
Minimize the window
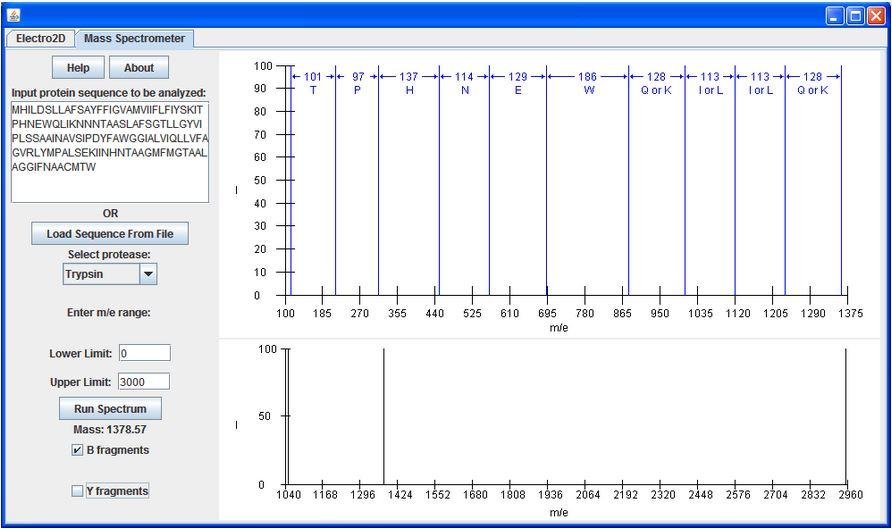click(835, 16)
